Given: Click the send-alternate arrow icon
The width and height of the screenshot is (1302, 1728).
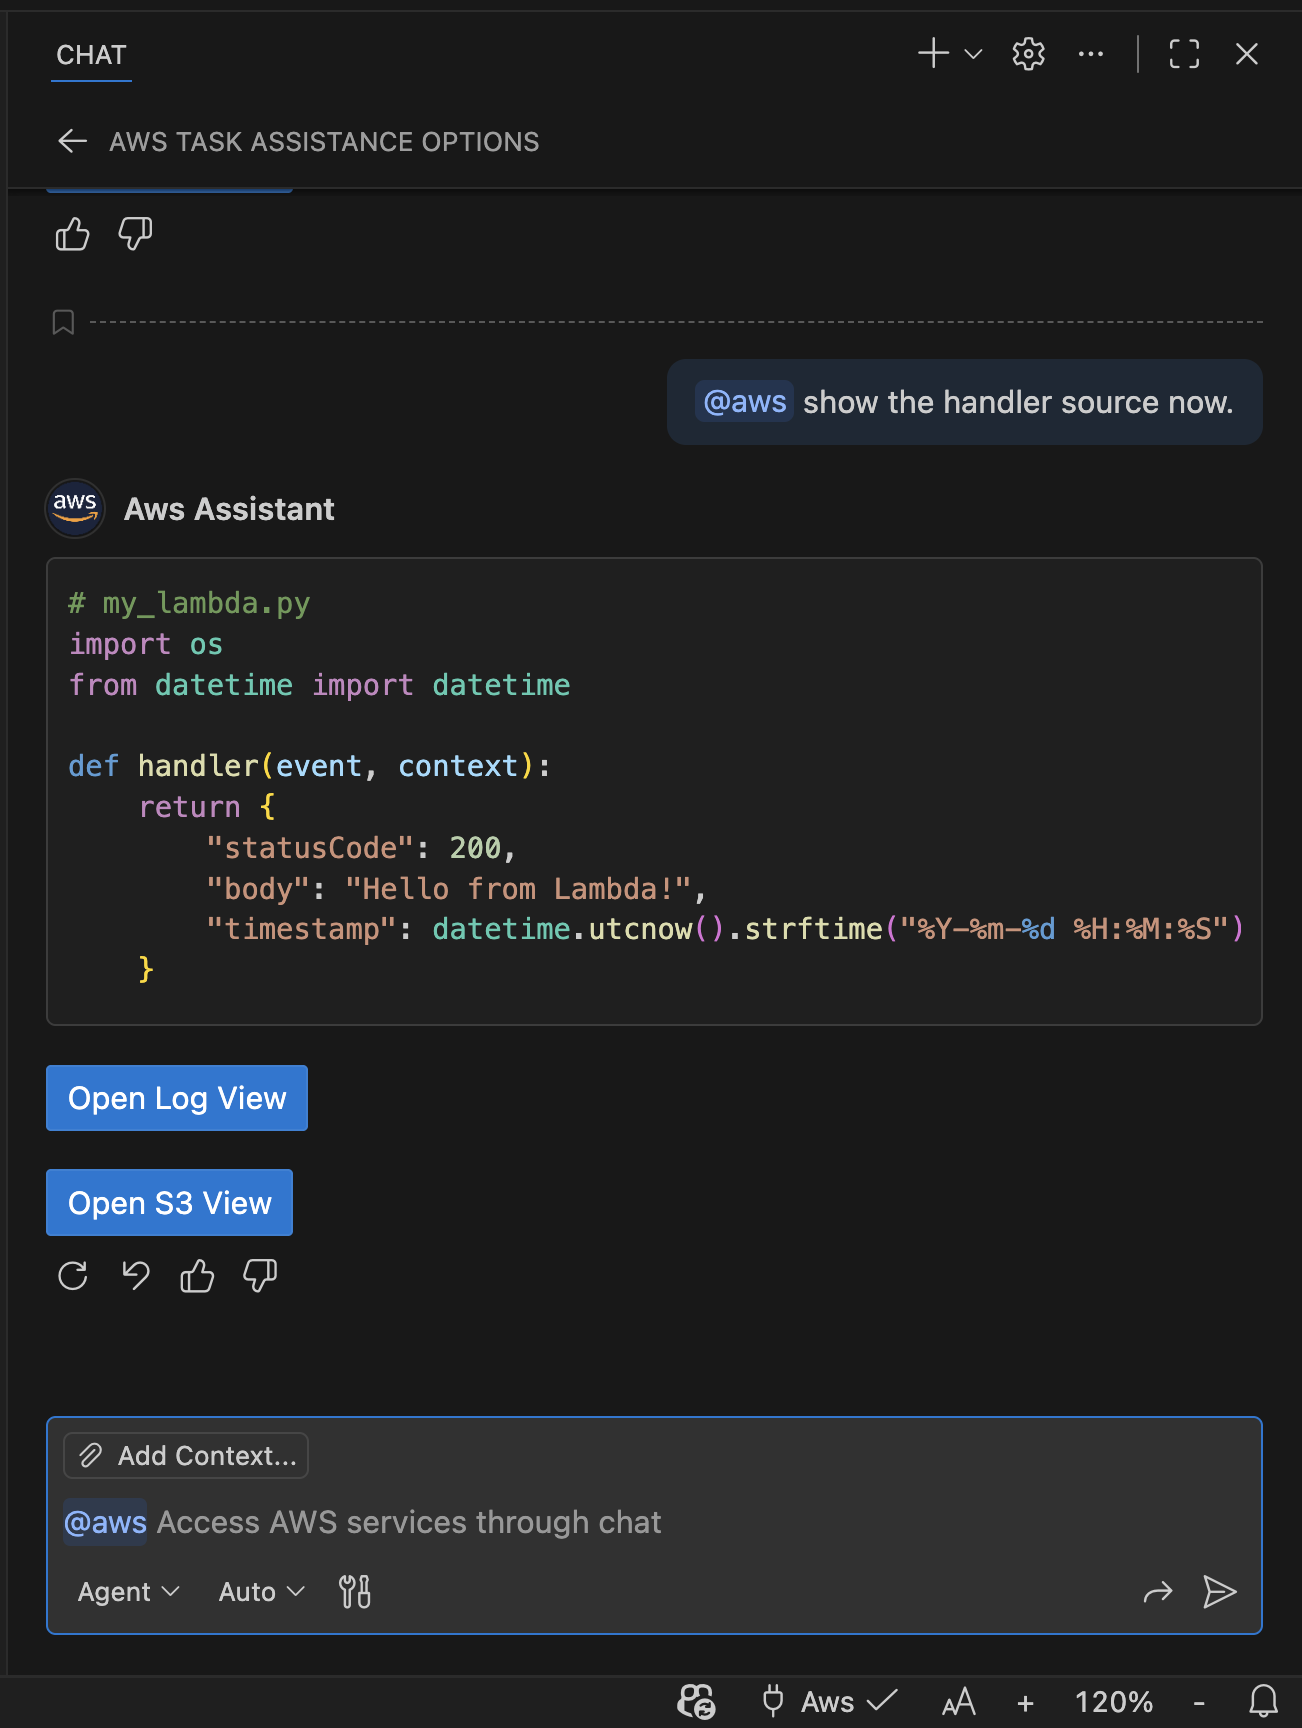Looking at the screenshot, I should point(1157,1592).
